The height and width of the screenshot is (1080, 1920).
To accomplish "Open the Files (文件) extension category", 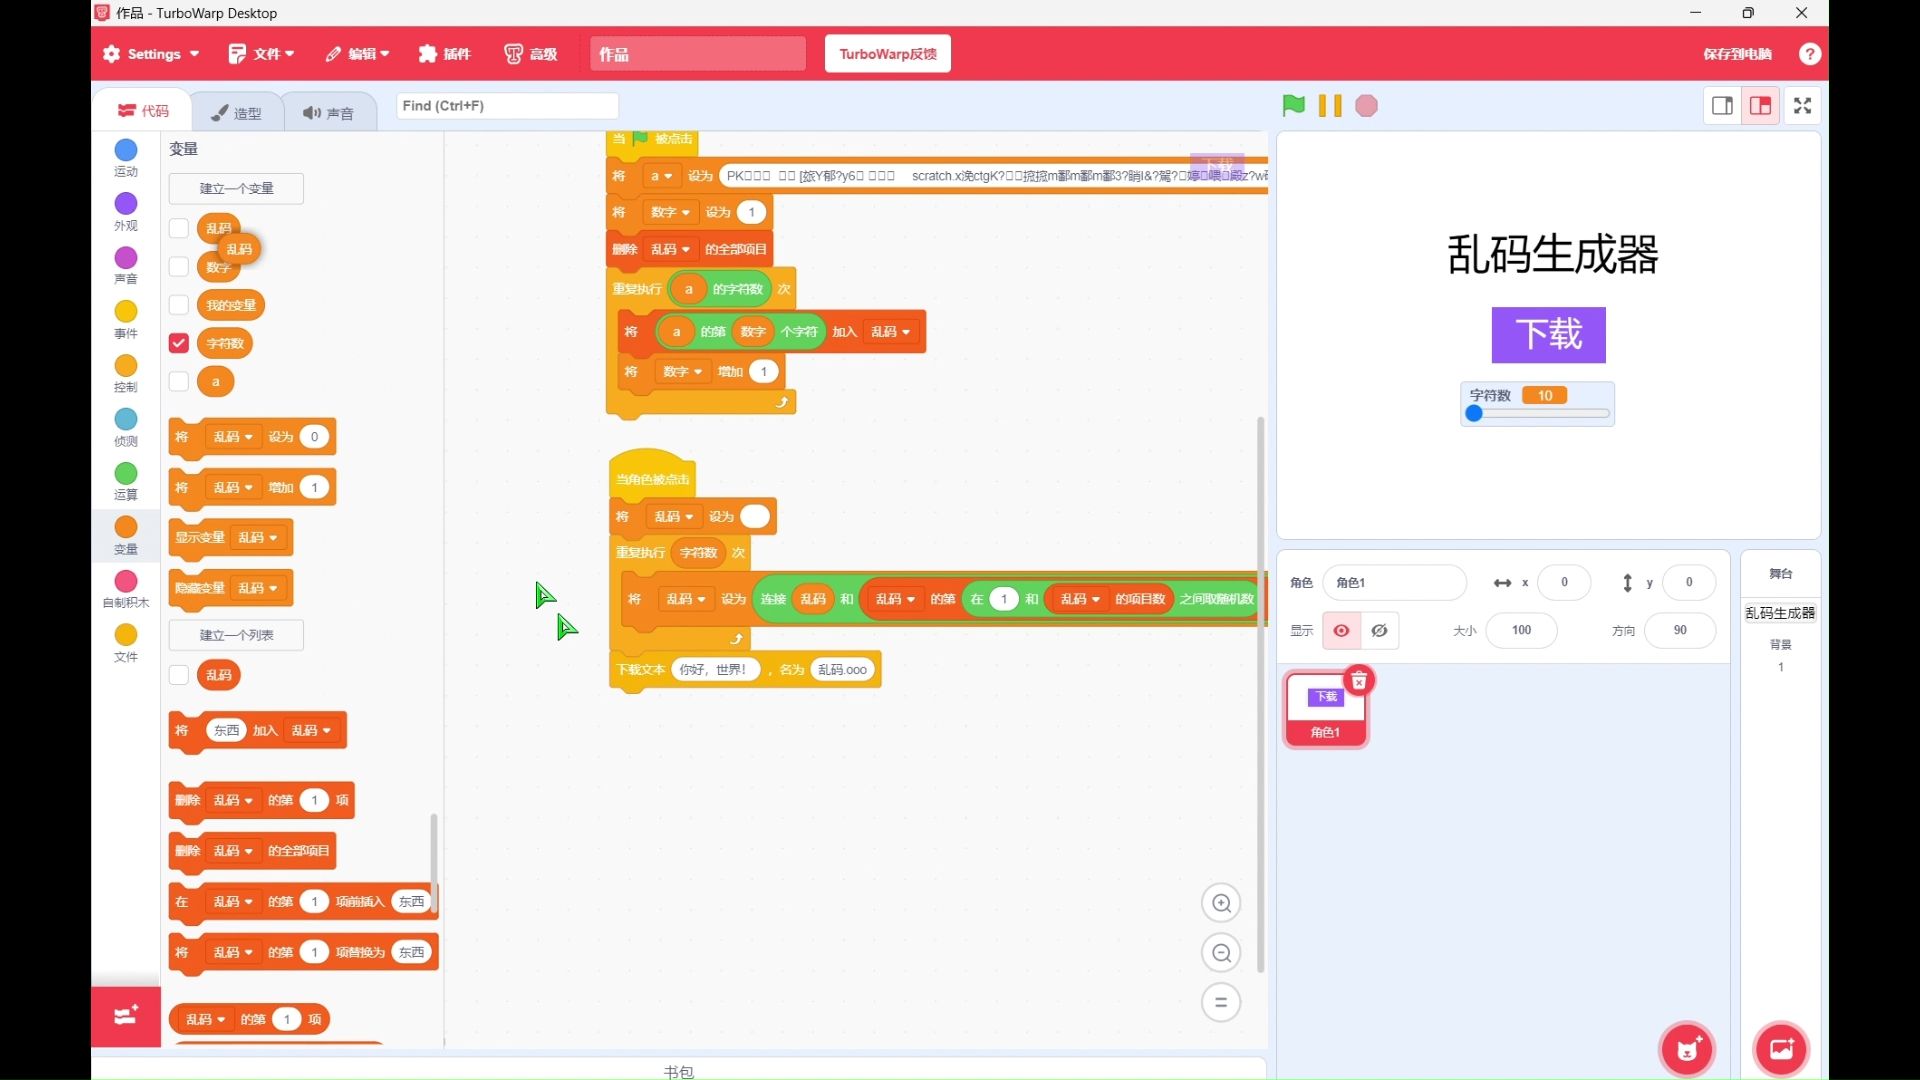I will pos(126,643).
